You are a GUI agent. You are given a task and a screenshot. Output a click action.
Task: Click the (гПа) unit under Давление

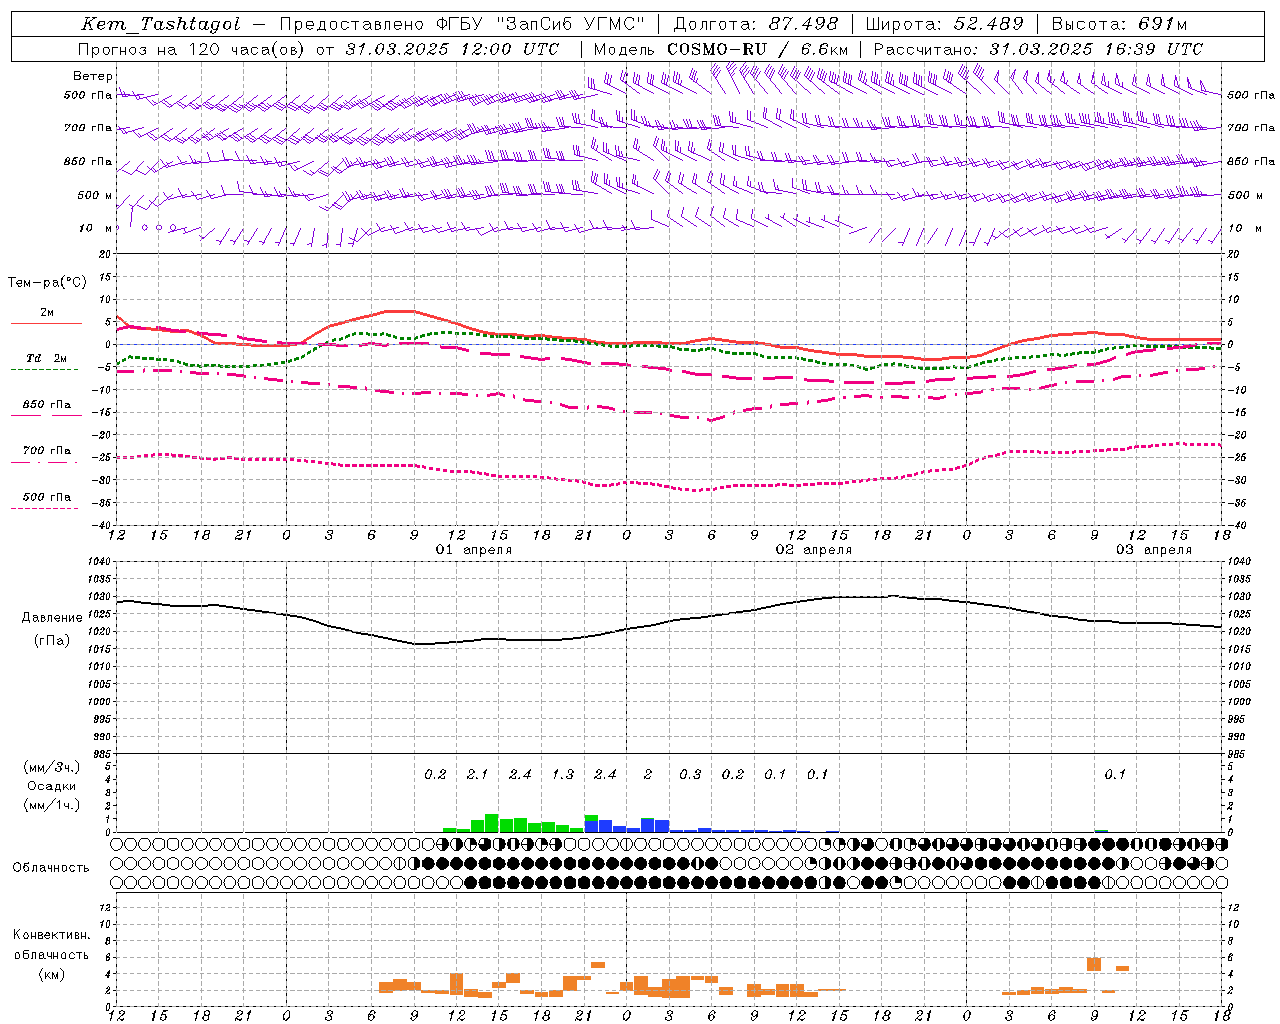click(52, 641)
